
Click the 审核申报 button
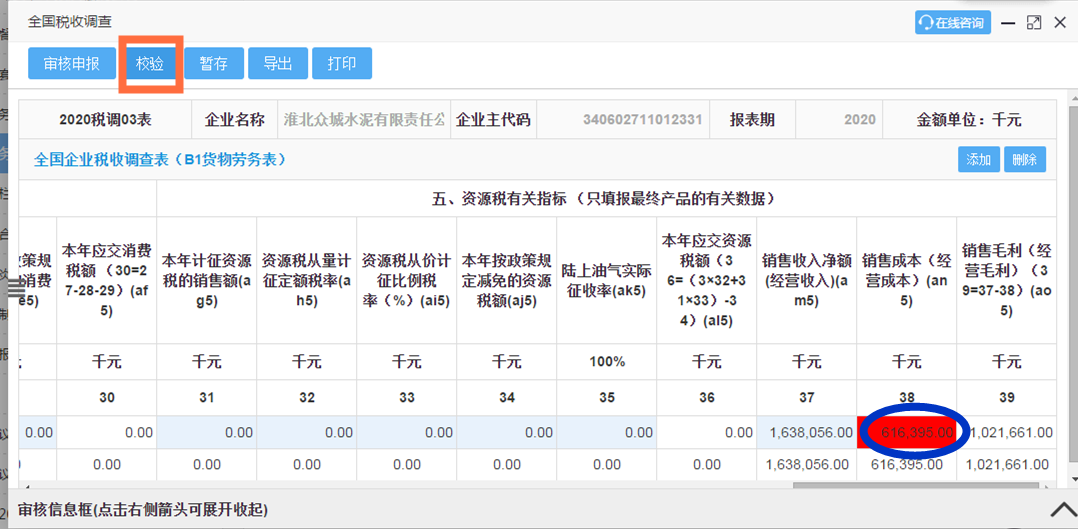(x=71, y=63)
